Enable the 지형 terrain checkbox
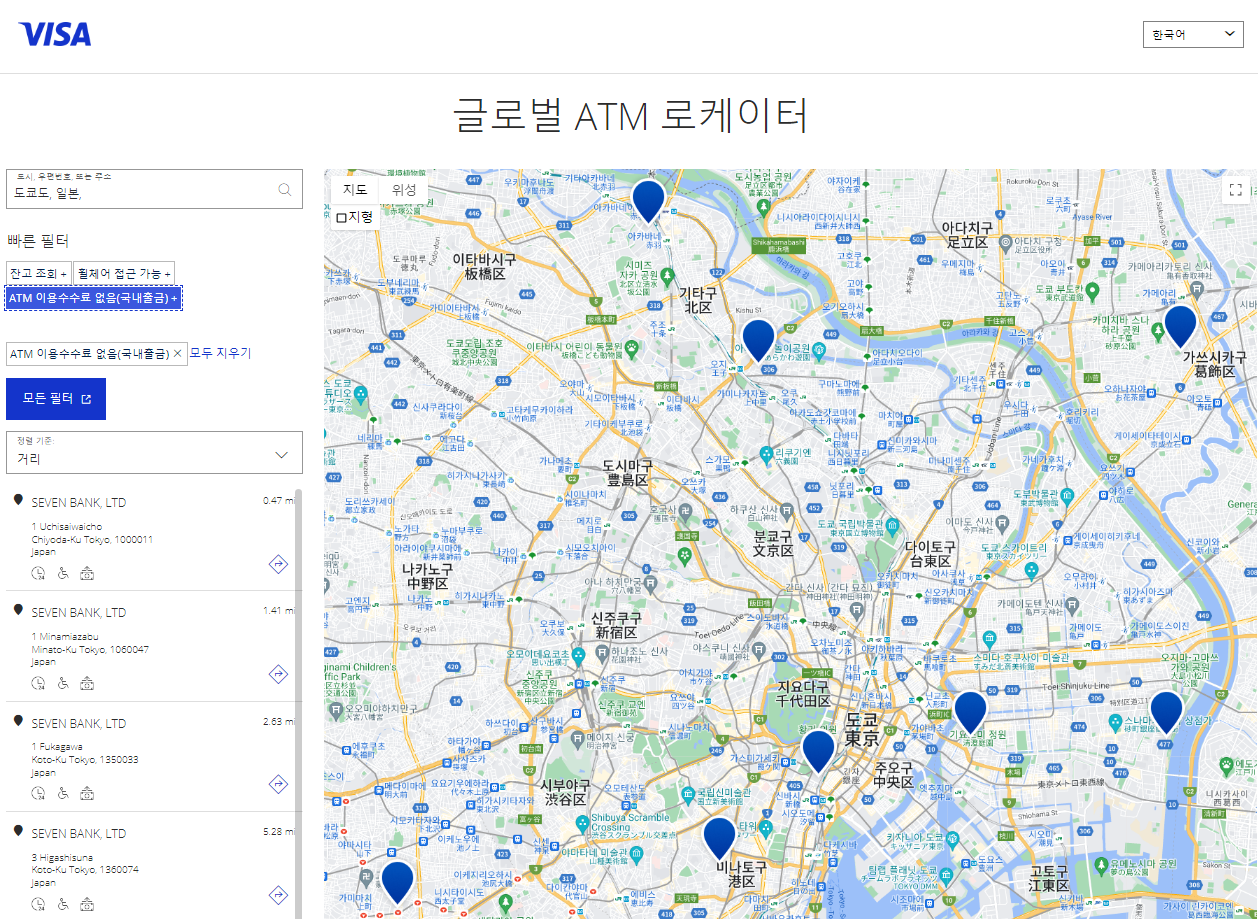This screenshot has height=919, width=1258. coord(341,217)
